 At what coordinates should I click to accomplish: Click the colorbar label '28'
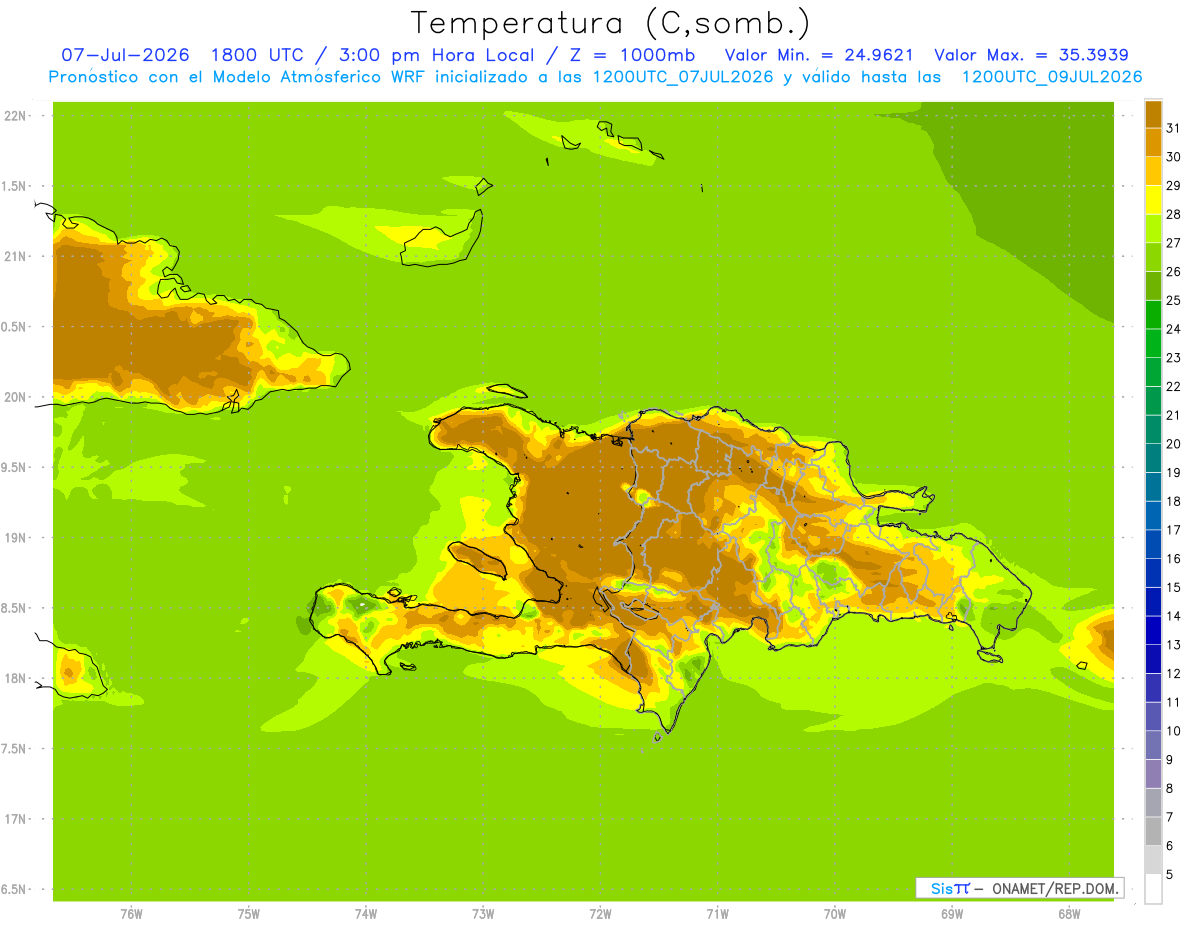click(1174, 214)
